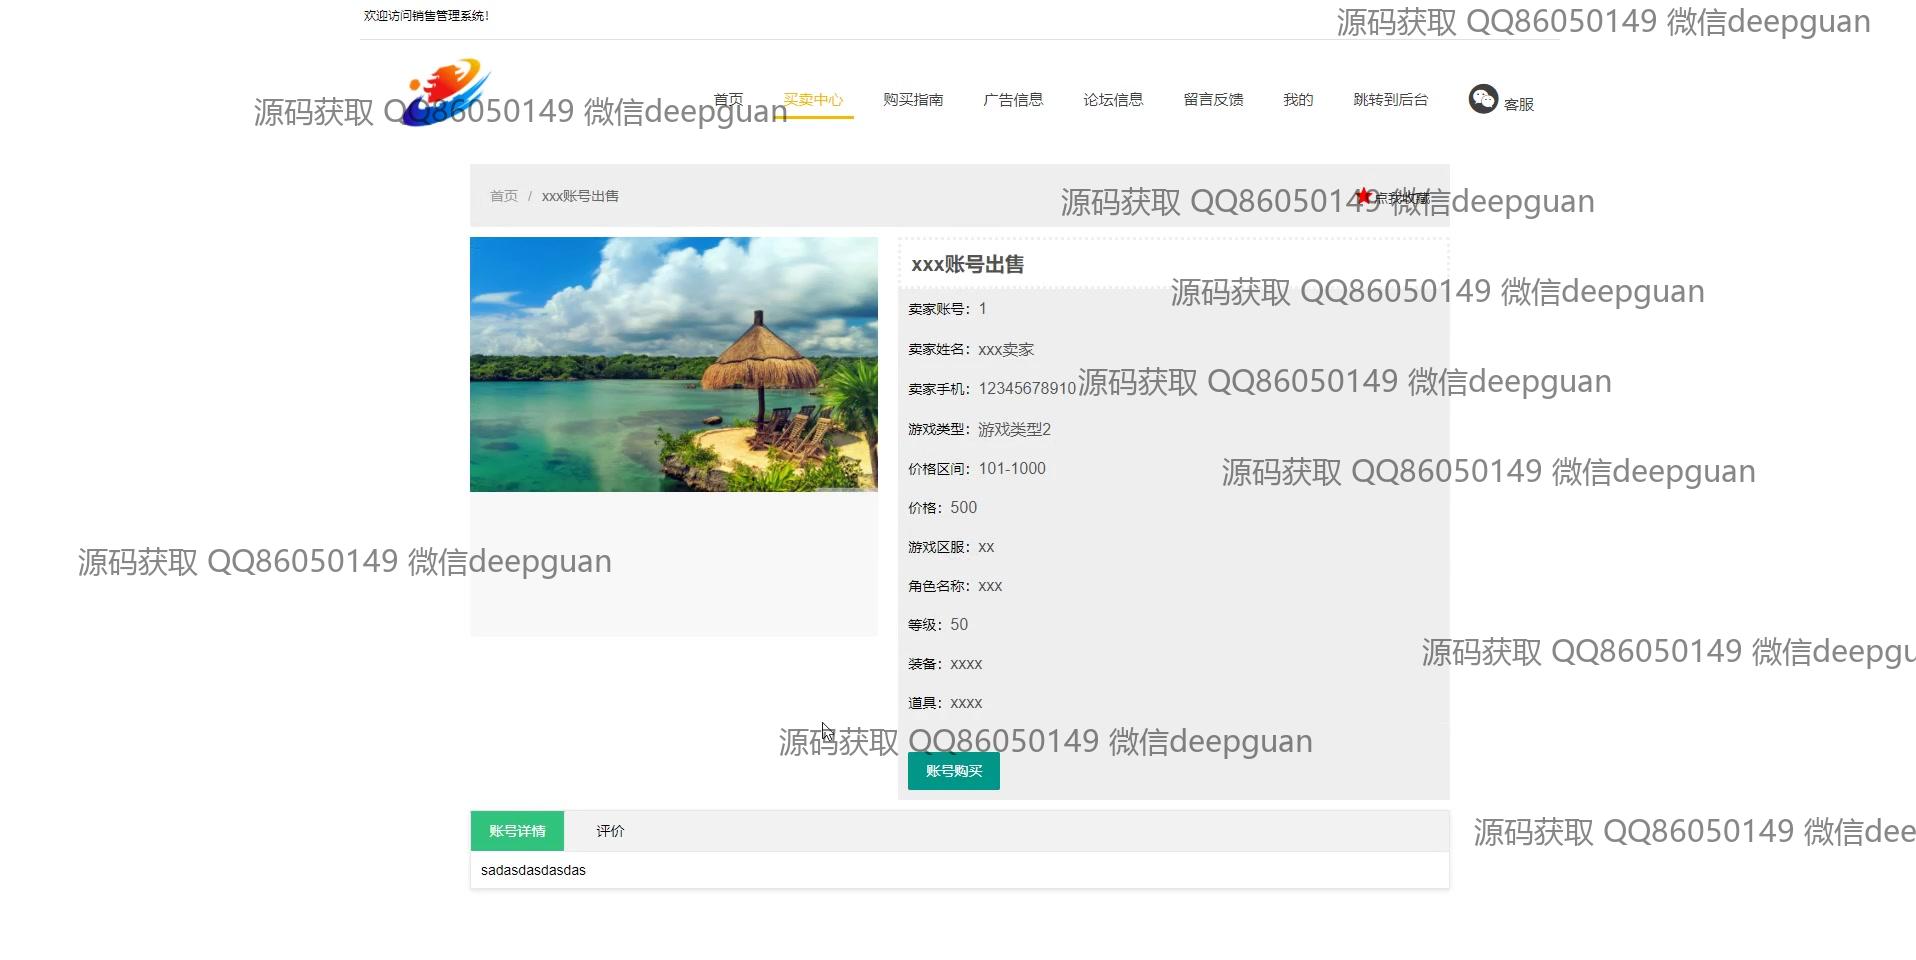
Task: Click the sadasdasdasdas description text
Action: [533, 870]
